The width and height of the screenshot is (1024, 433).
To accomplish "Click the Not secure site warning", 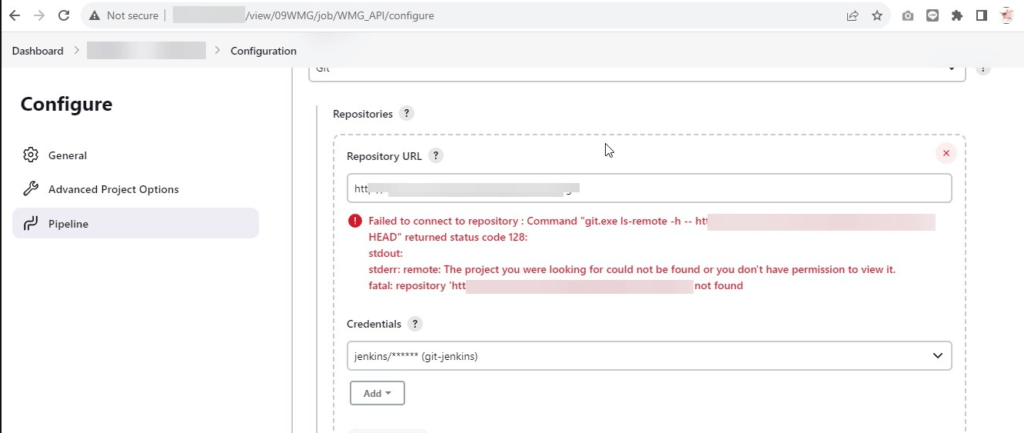I will (123, 15).
